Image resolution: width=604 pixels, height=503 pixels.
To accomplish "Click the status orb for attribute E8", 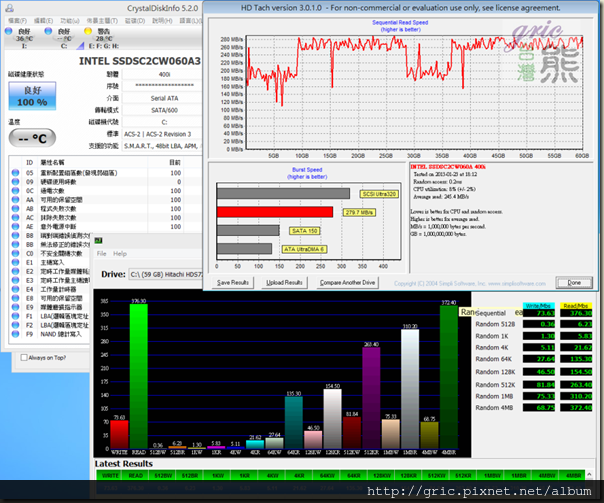I will [x=15, y=298].
